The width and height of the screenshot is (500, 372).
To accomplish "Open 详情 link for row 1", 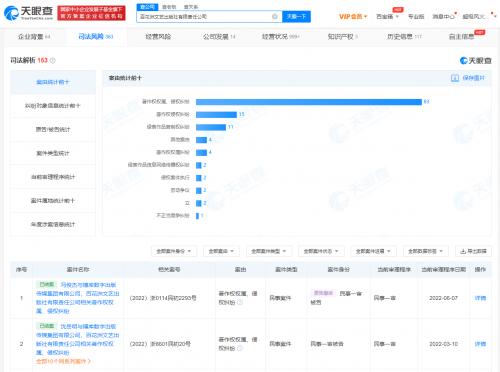I will click(480, 298).
